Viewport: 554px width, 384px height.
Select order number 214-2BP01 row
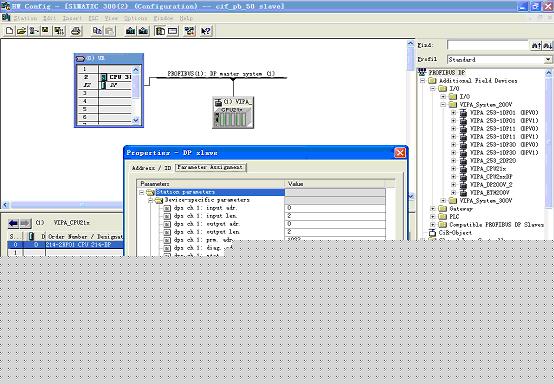coord(65,244)
